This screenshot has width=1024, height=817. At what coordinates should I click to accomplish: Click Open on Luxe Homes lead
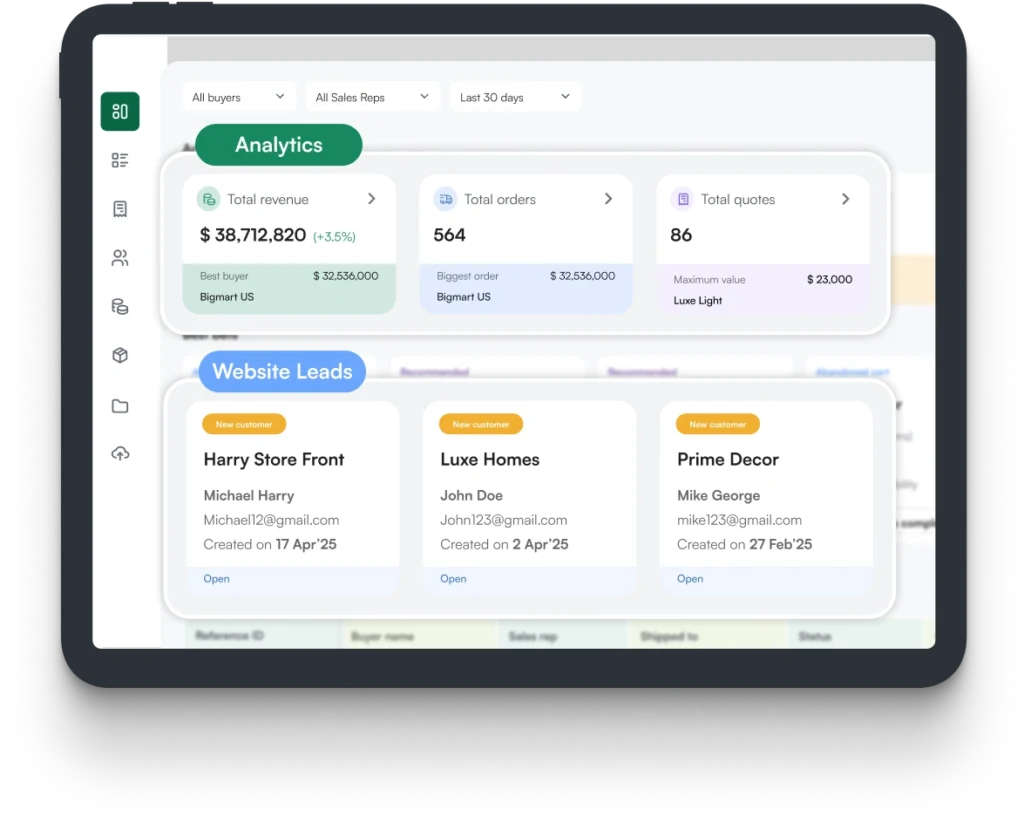point(453,579)
